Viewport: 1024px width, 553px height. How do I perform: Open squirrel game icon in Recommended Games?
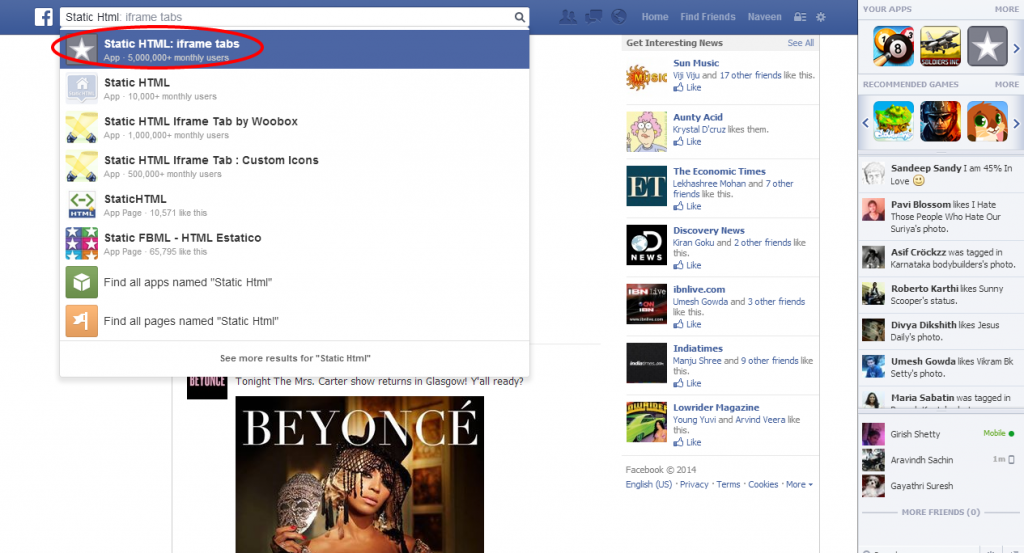click(987, 121)
